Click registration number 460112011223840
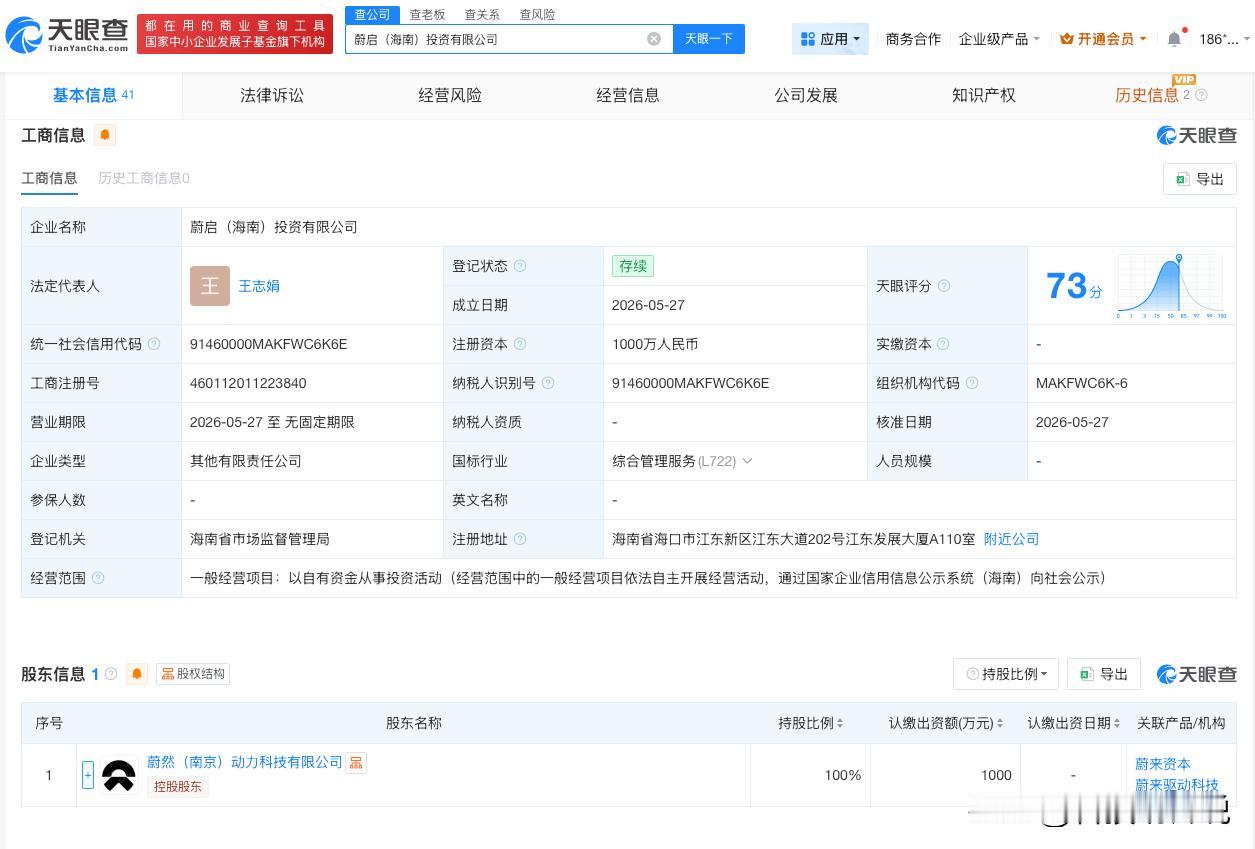This screenshot has width=1255, height=849. click(248, 383)
